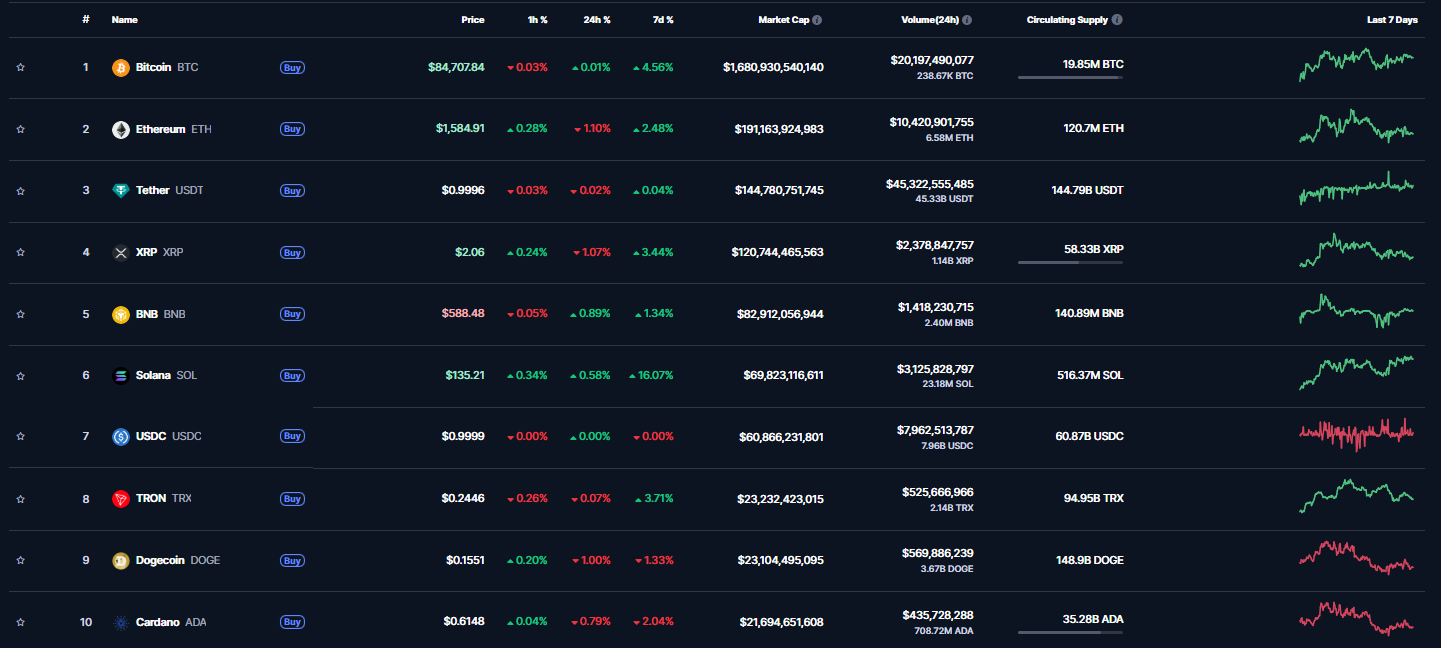Screen dimensions: 1441x648
Task: Click the Solana coin logo icon
Action: click(x=121, y=376)
